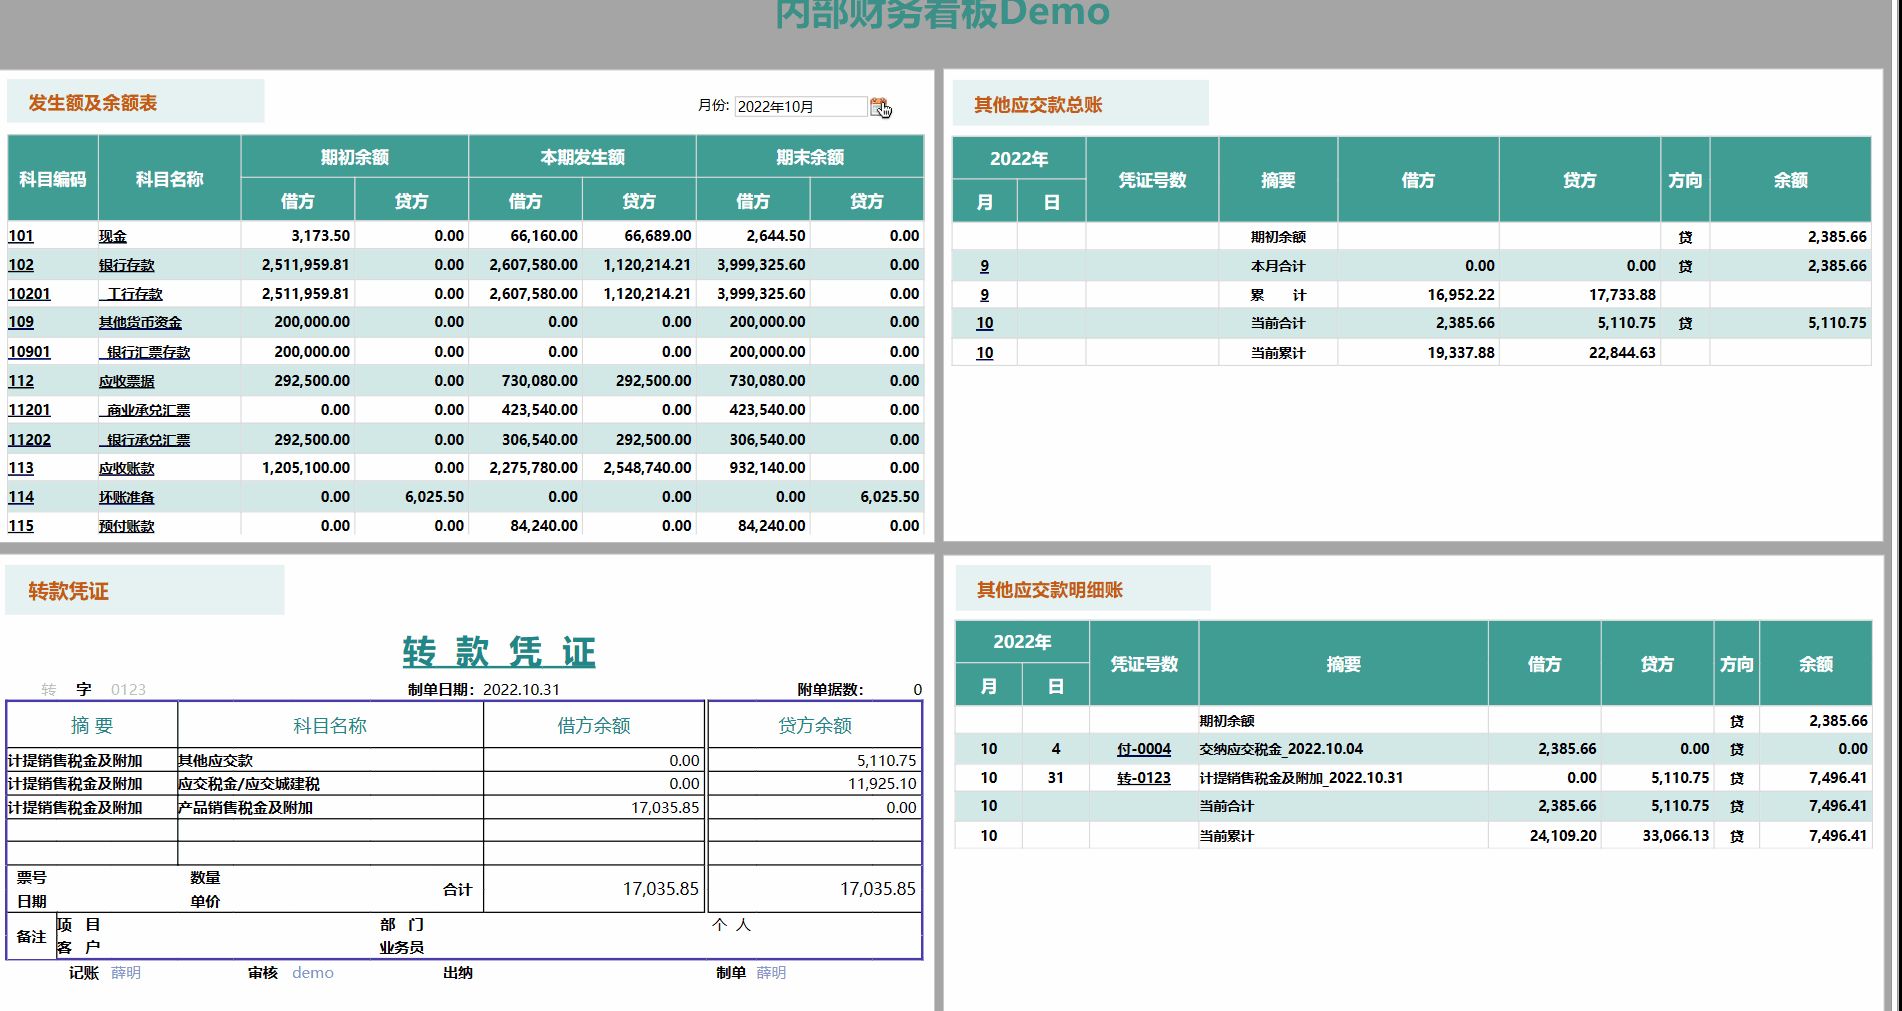Click the 转款凭证 voucher title

tap(499, 652)
